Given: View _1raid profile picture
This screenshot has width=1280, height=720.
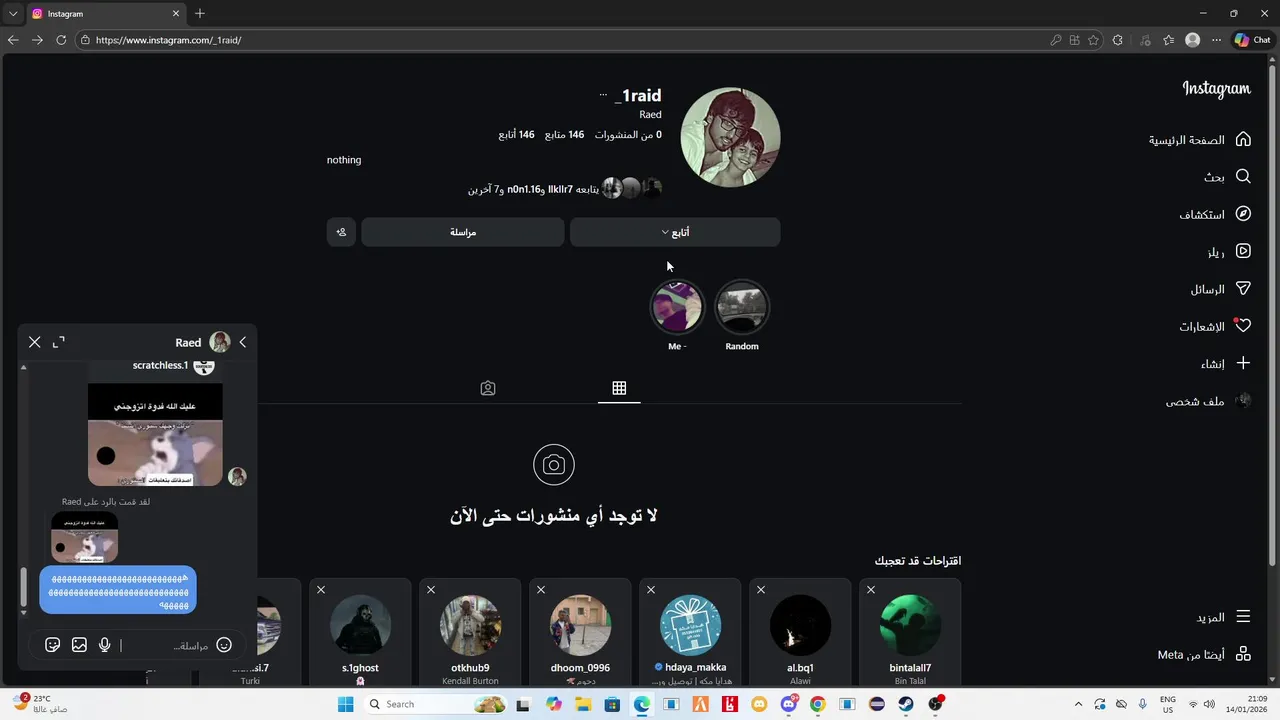Looking at the screenshot, I should click(x=730, y=137).
